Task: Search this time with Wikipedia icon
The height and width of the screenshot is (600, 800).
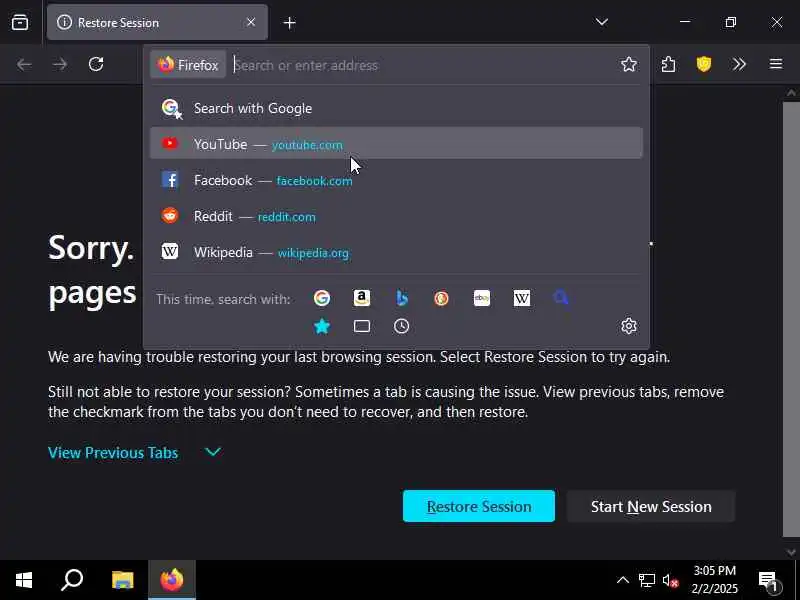Action: pos(521,298)
